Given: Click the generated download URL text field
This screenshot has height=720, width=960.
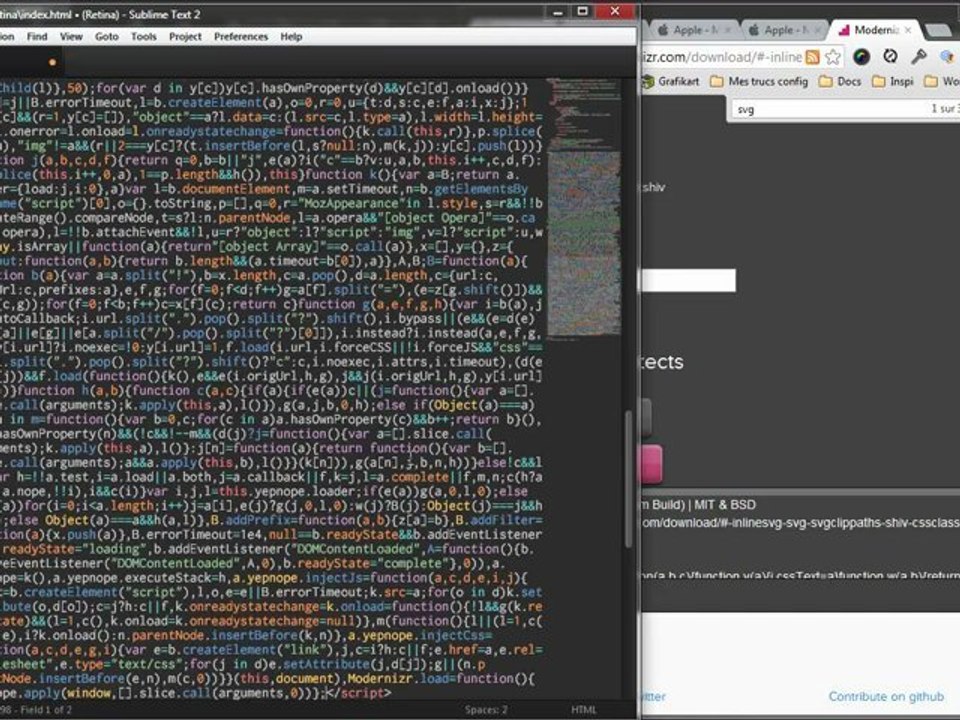Looking at the screenshot, I should (800, 522).
